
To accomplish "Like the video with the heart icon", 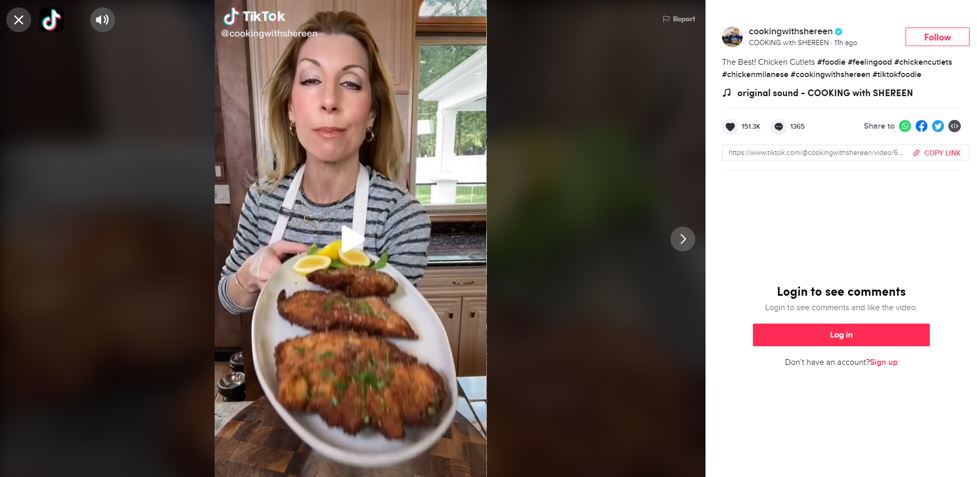I will pyautogui.click(x=730, y=127).
